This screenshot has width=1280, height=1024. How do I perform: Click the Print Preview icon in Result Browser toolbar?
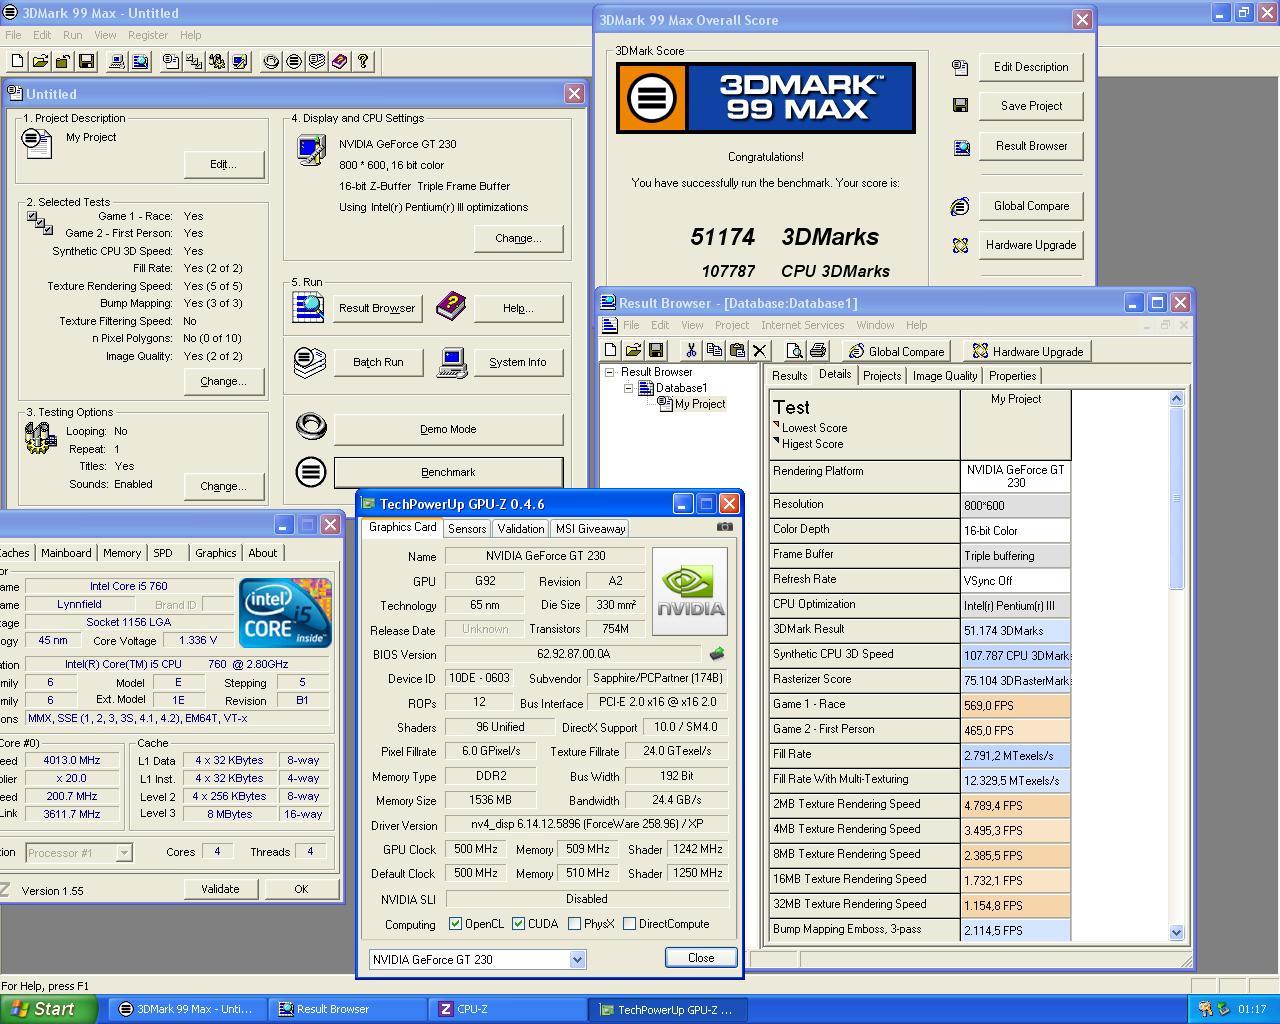pos(794,351)
